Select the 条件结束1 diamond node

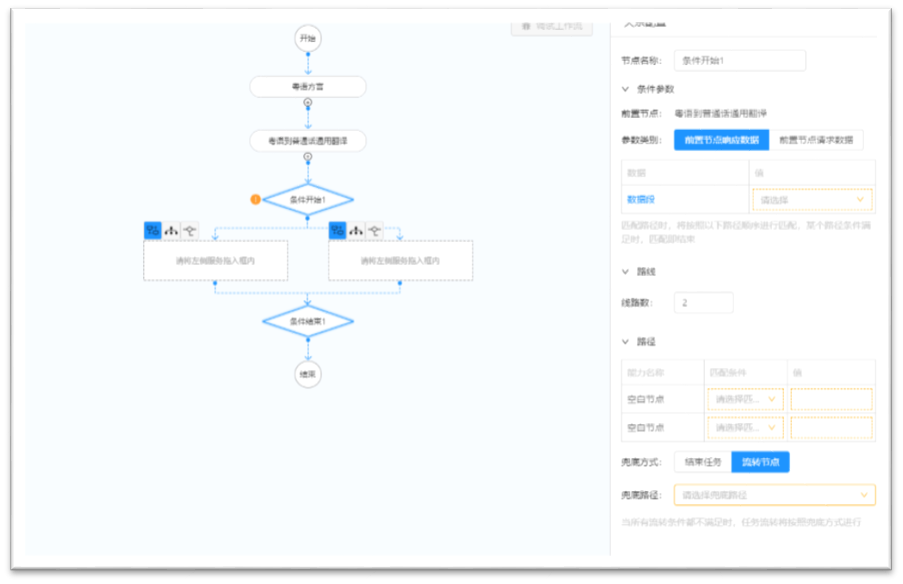[x=308, y=321]
